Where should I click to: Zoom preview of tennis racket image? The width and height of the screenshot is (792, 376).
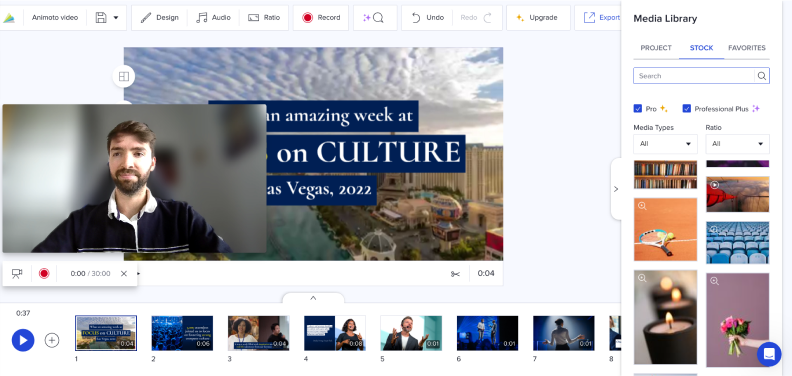click(x=642, y=206)
